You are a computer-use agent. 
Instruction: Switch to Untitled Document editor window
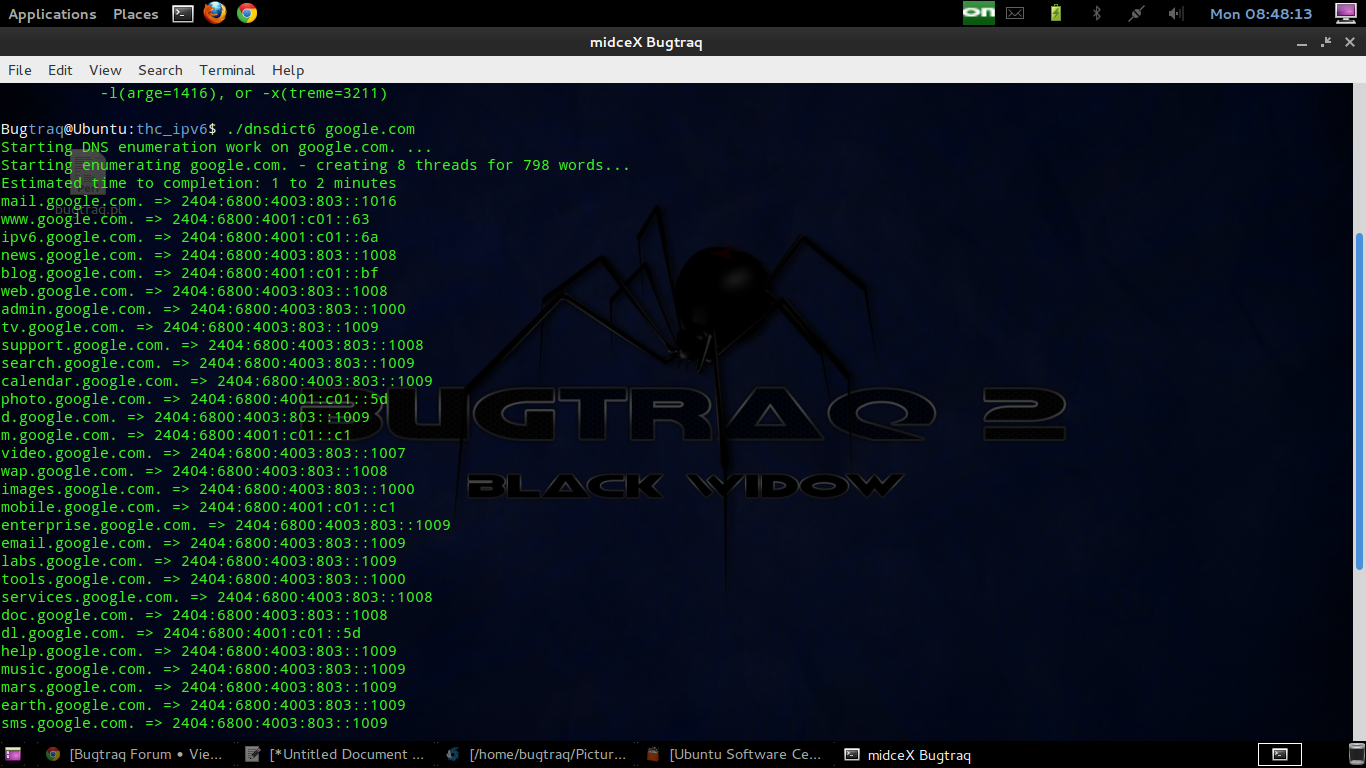tap(335, 754)
